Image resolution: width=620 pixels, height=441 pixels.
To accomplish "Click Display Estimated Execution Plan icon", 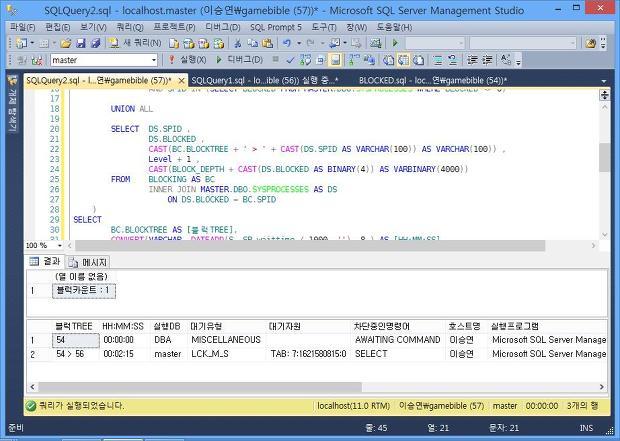I will pyautogui.click(x=305, y=60).
